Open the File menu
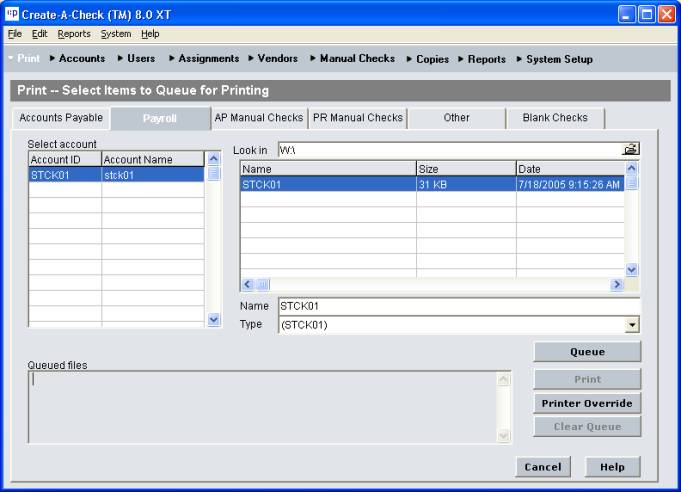 pos(15,34)
